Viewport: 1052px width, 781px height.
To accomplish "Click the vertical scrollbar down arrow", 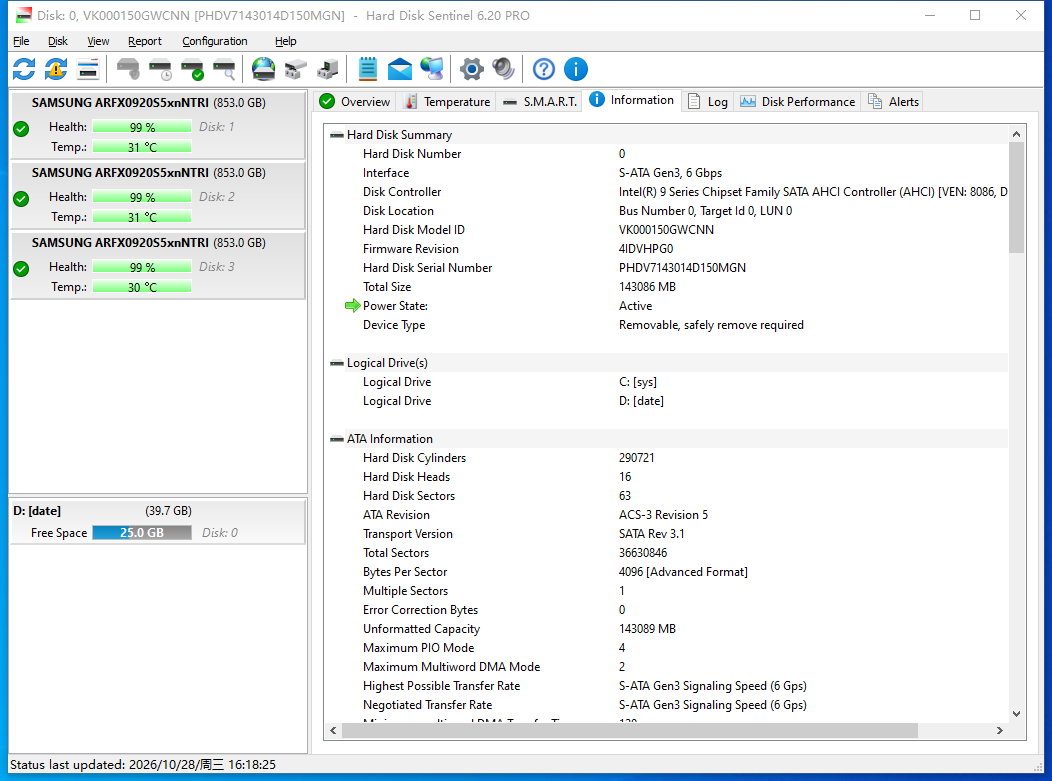I will click(1016, 714).
